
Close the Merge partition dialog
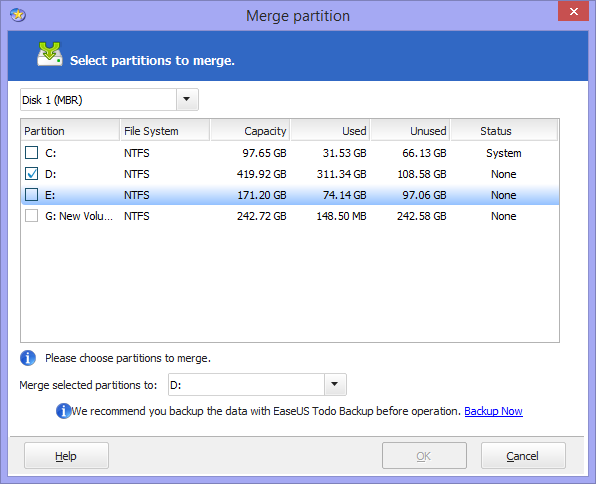pos(573,11)
